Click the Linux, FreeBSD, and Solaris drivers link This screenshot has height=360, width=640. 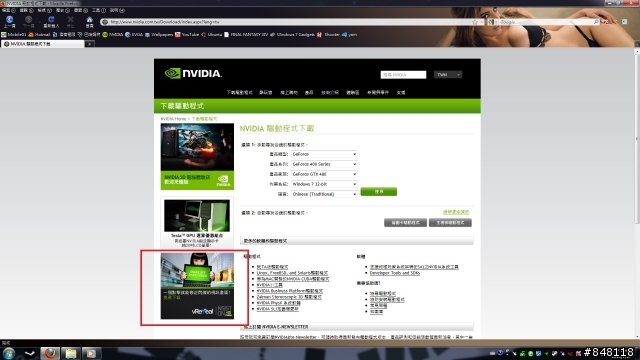click(292, 273)
